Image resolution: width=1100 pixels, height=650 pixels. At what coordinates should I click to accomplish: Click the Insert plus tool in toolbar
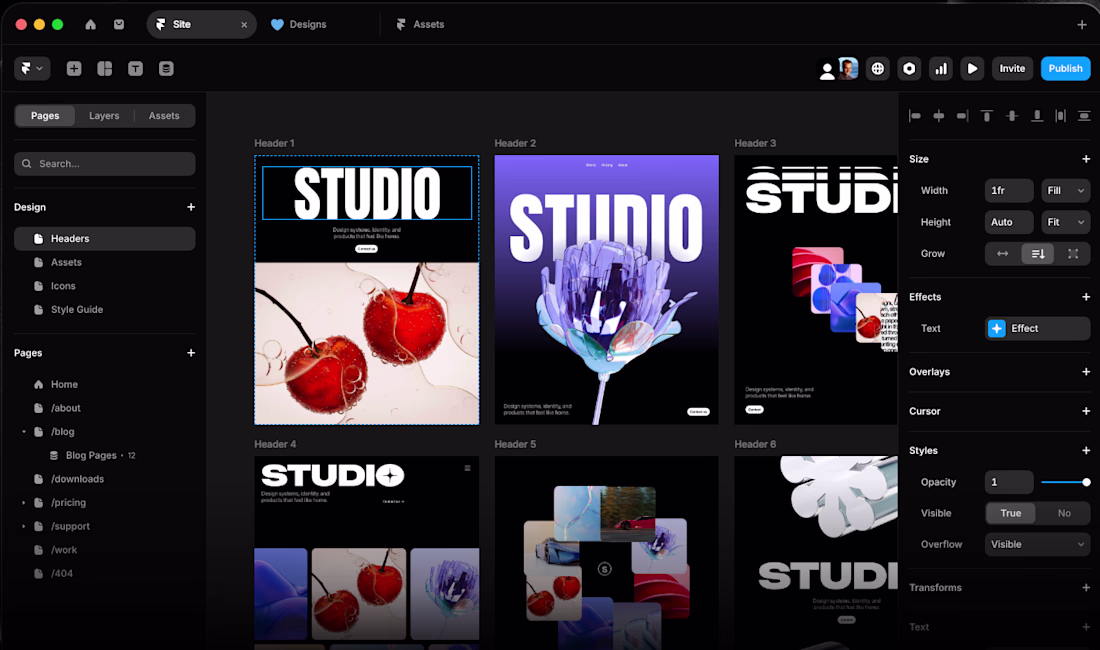[74, 69]
